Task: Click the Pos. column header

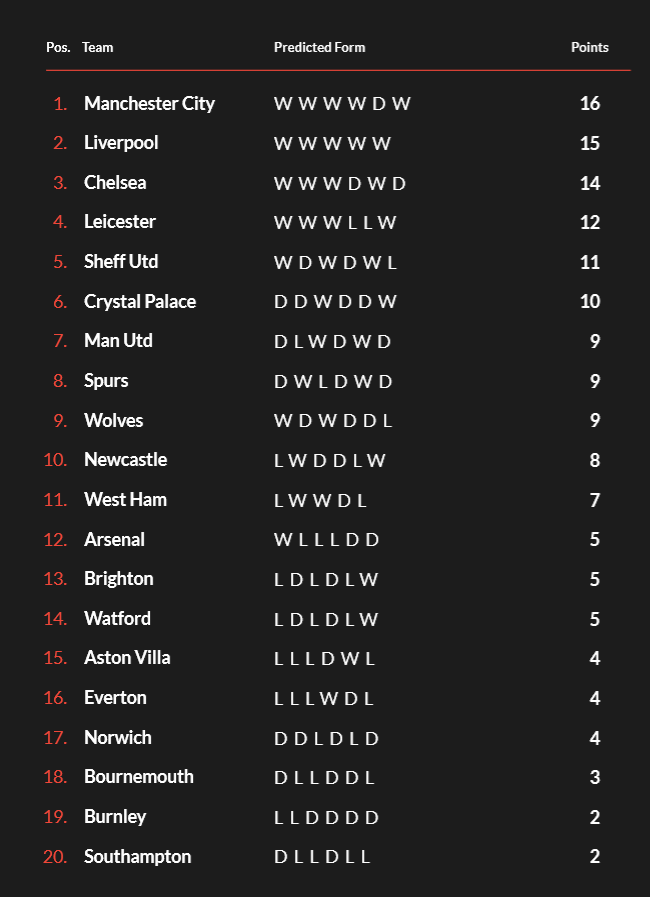Action: pos(58,47)
